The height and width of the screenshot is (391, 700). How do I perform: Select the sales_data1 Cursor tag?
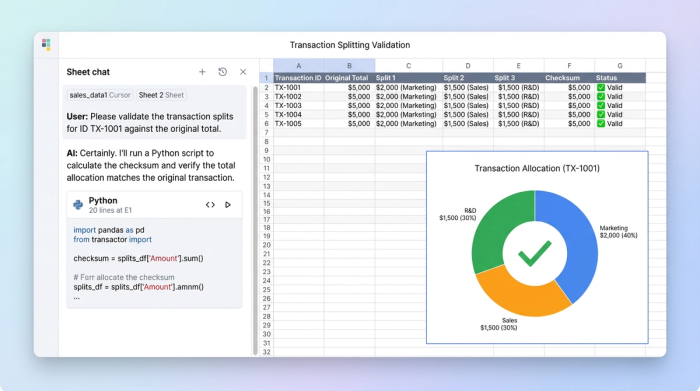click(x=100, y=95)
